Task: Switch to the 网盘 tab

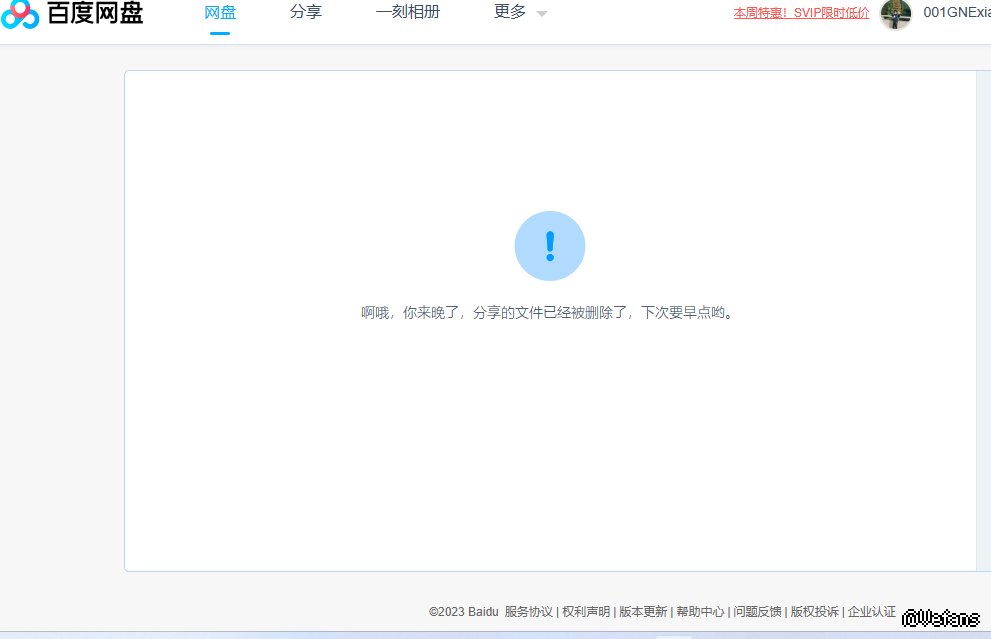Action: click(x=220, y=13)
